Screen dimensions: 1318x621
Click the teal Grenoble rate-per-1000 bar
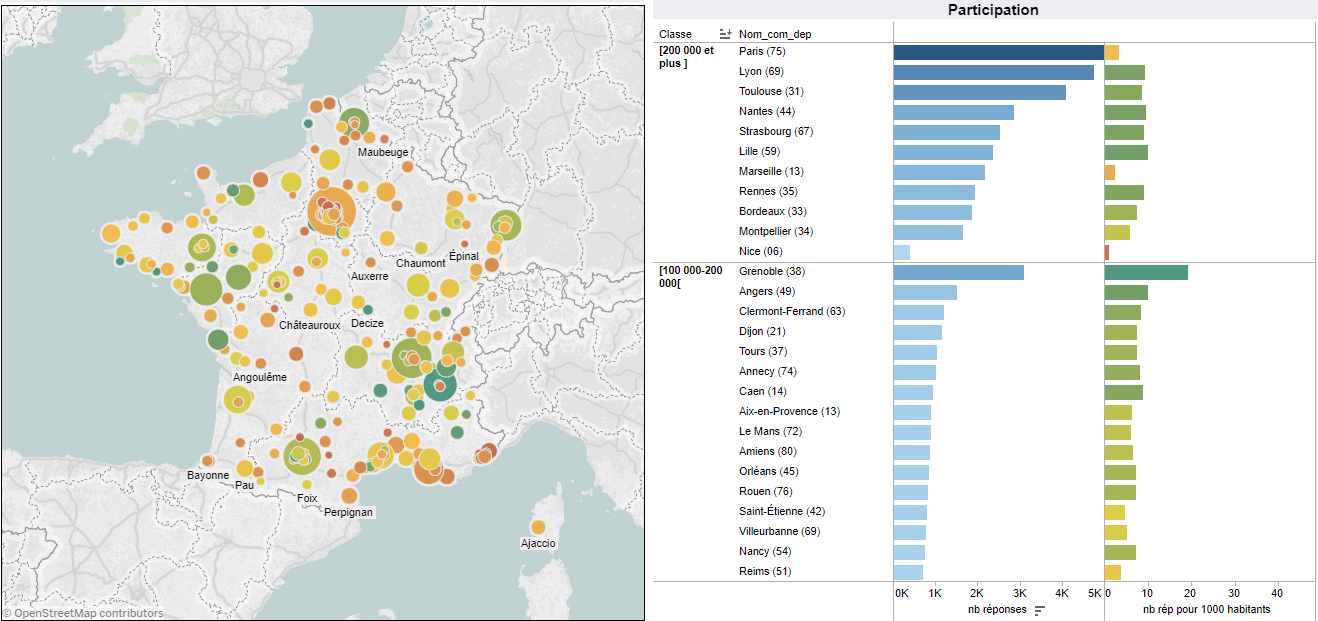click(x=1145, y=272)
